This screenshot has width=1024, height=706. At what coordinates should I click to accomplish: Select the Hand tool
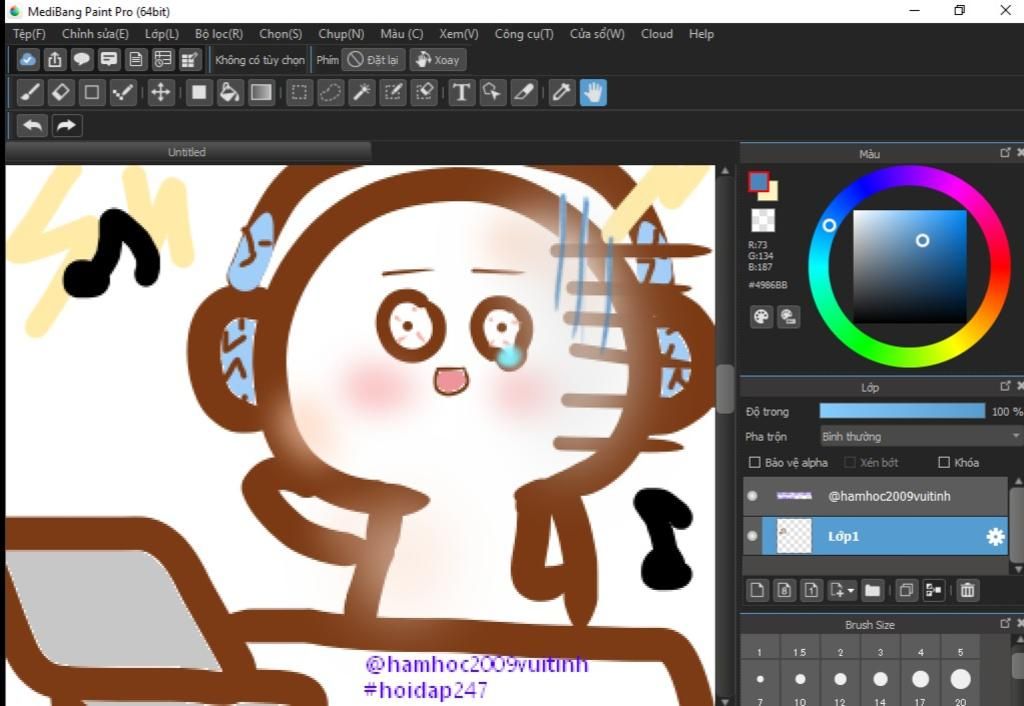point(593,92)
